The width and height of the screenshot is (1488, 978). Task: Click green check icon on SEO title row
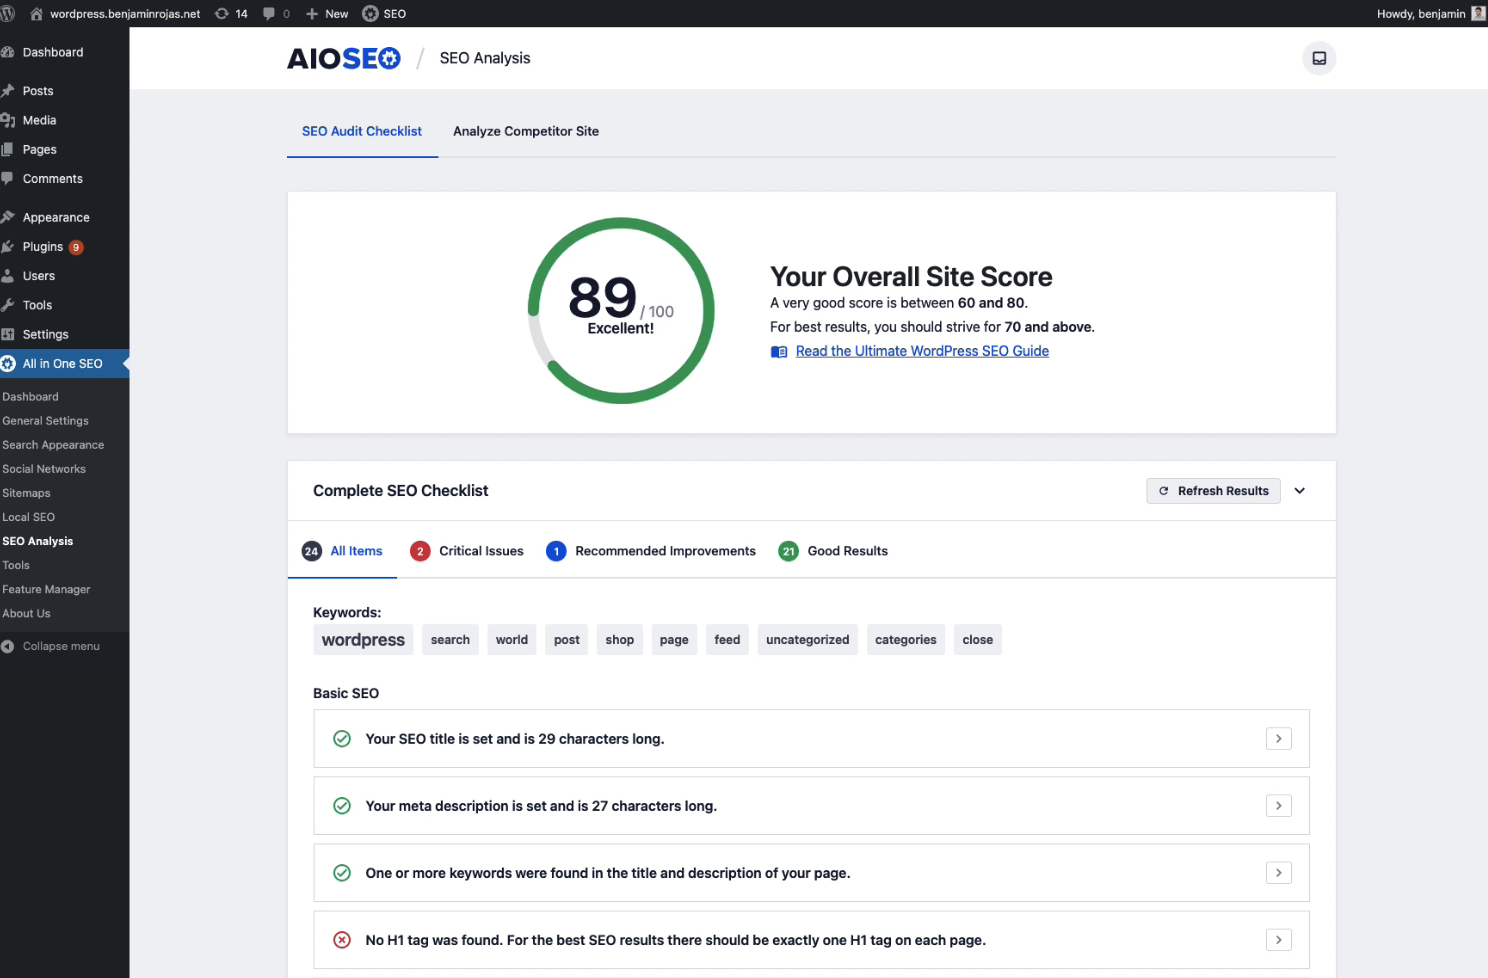(x=342, y=739)
